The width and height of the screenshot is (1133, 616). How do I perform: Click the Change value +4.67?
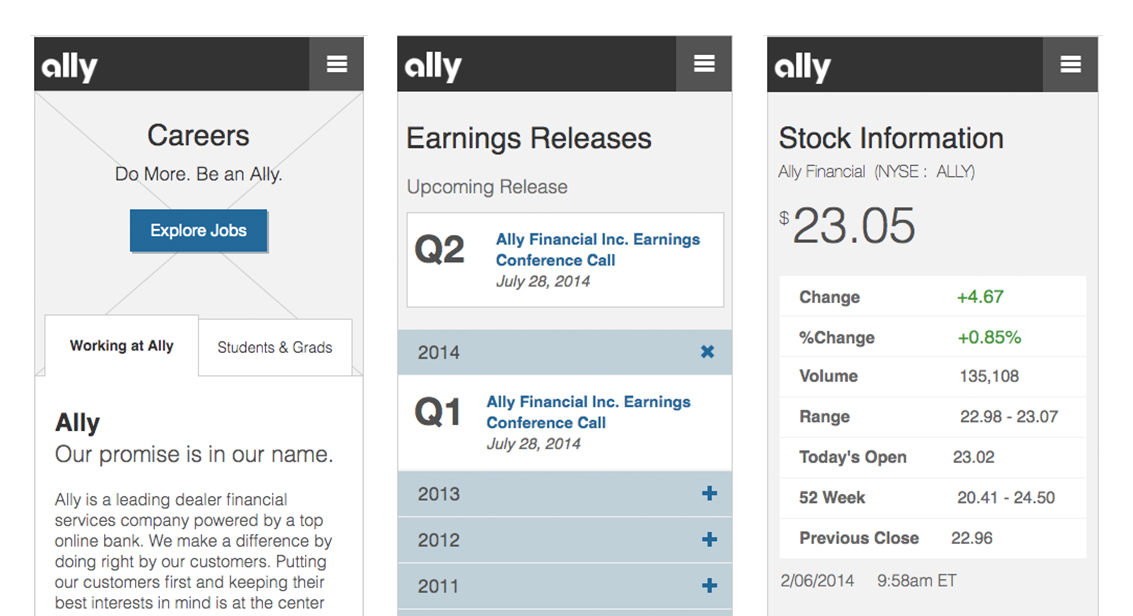click(980, 297)
